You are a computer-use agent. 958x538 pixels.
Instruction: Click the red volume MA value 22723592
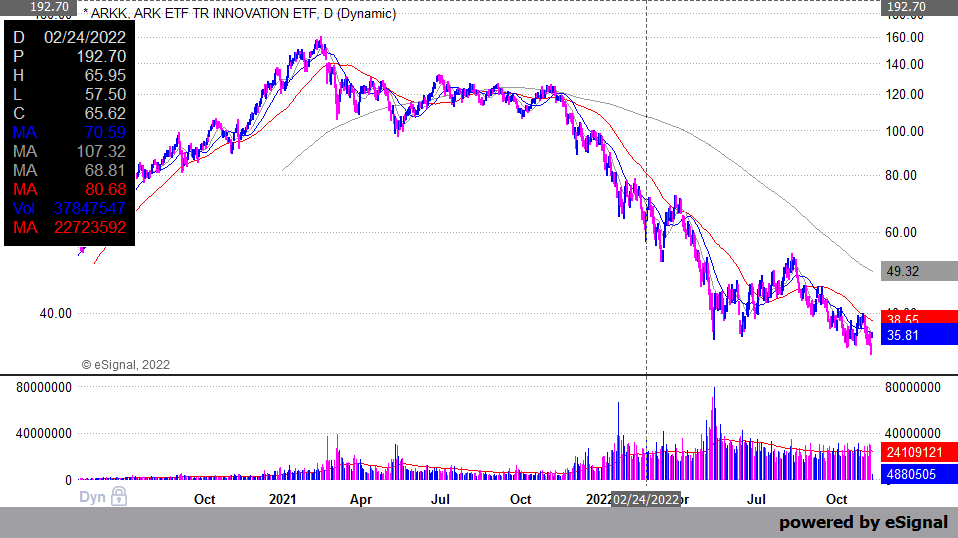[90, 227]
